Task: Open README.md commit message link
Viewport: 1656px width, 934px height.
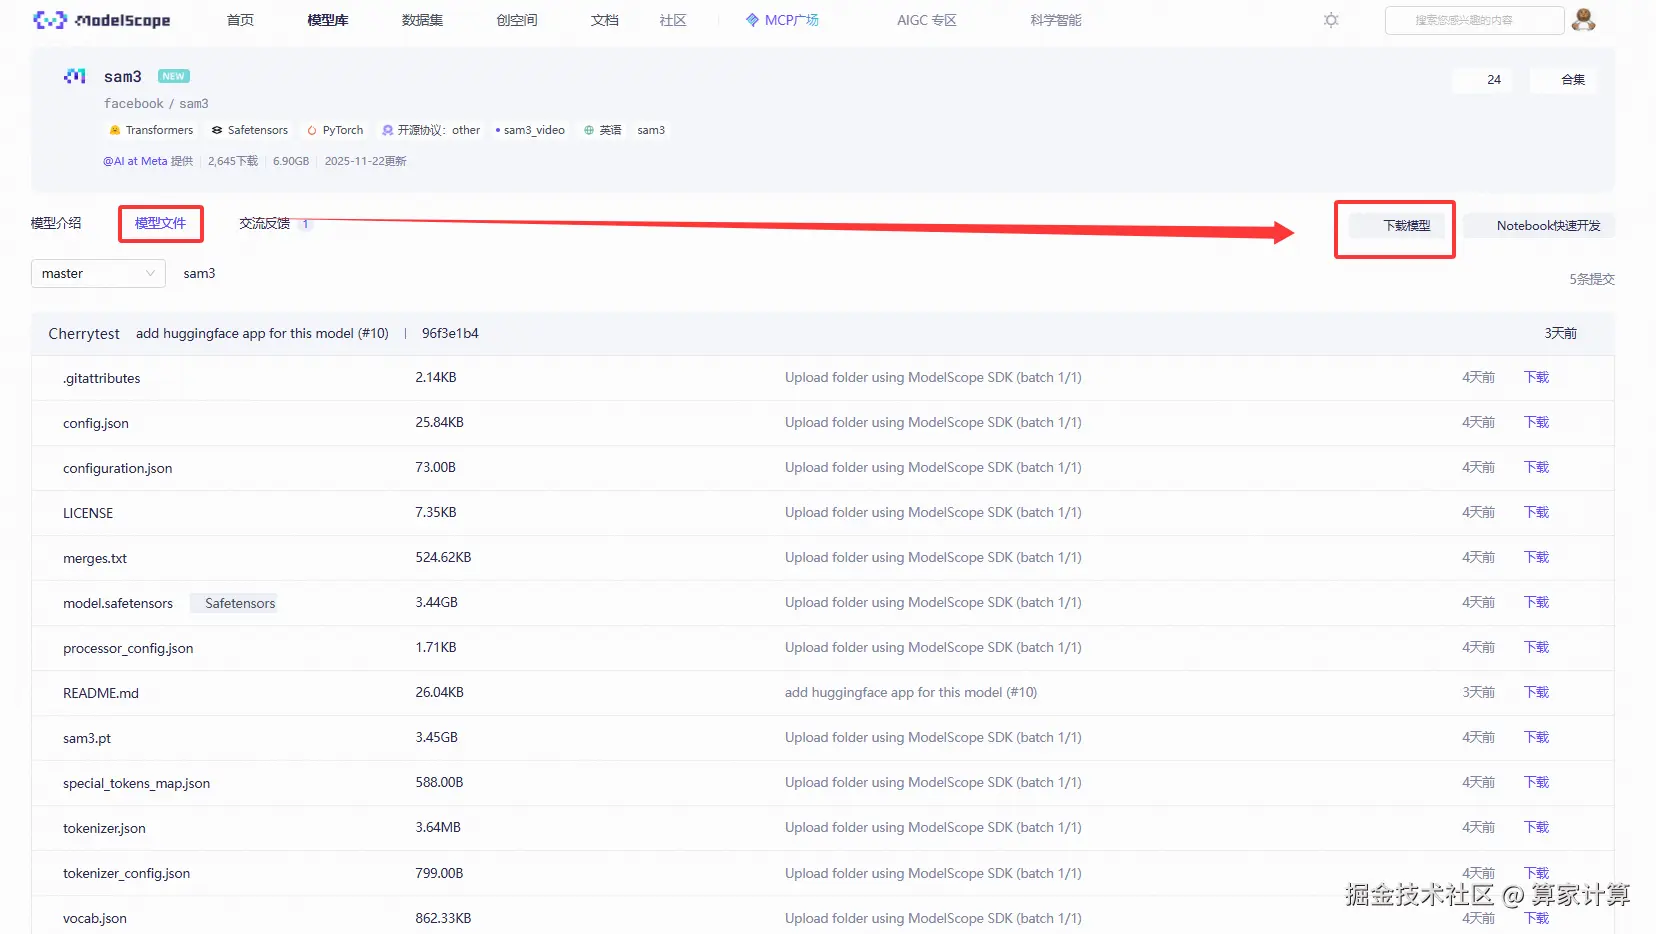Action: click(x=911, y=692)
